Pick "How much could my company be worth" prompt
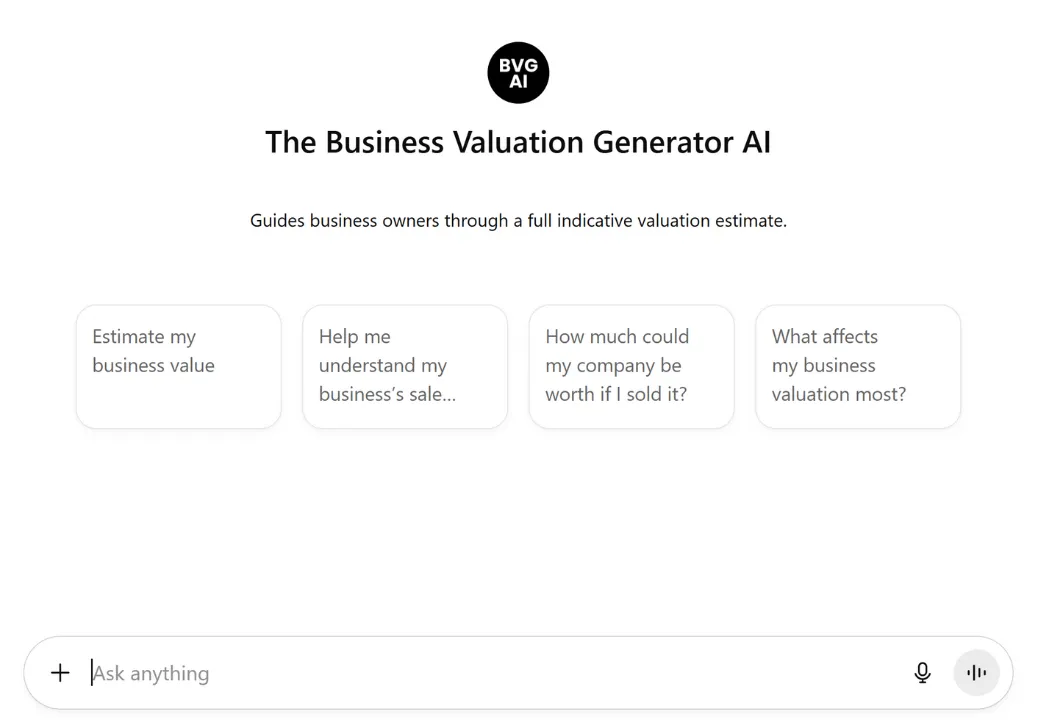Screen dimensions: 1037x720 point(631,366)
